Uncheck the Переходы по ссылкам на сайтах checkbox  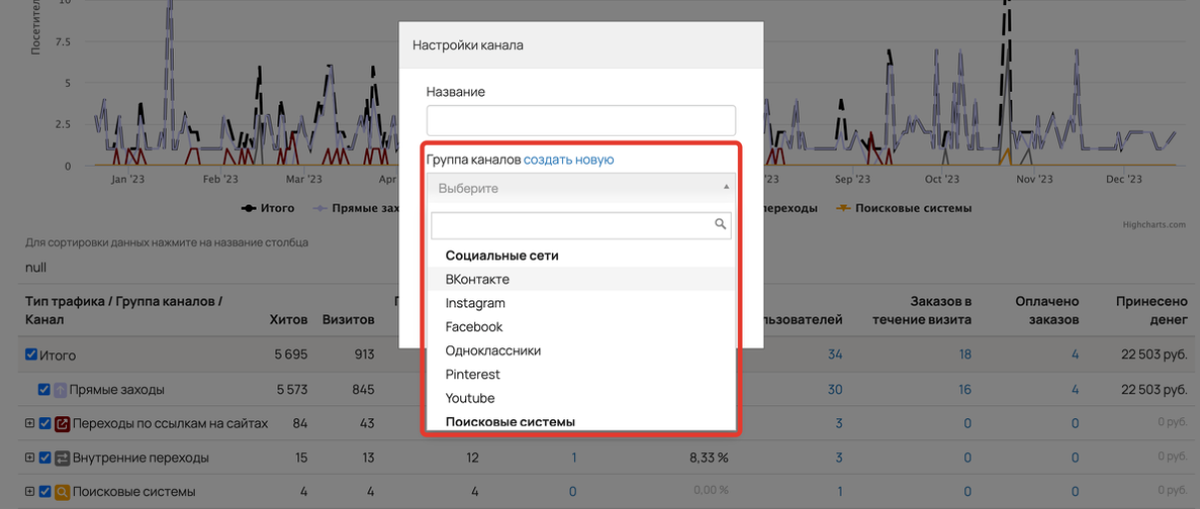point(44,424)
